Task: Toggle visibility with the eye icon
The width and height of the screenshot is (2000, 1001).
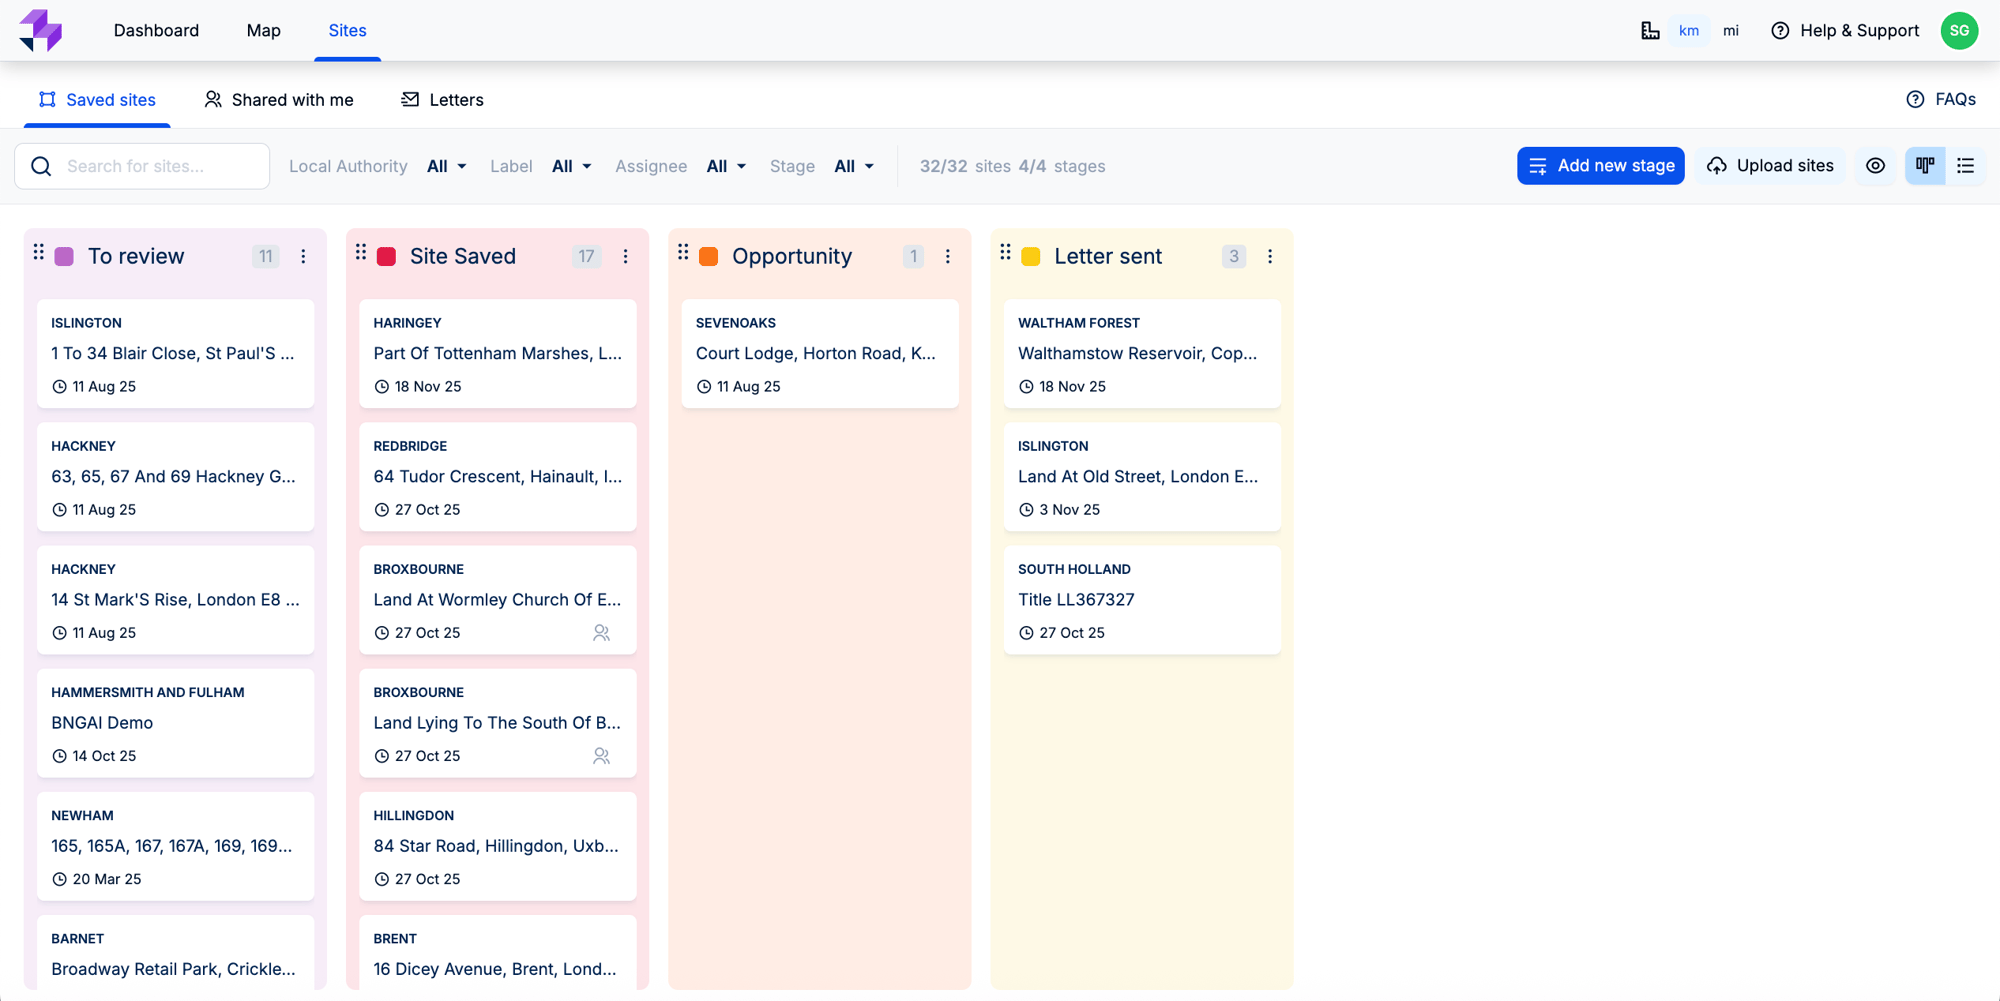Action: [1875, 166]
